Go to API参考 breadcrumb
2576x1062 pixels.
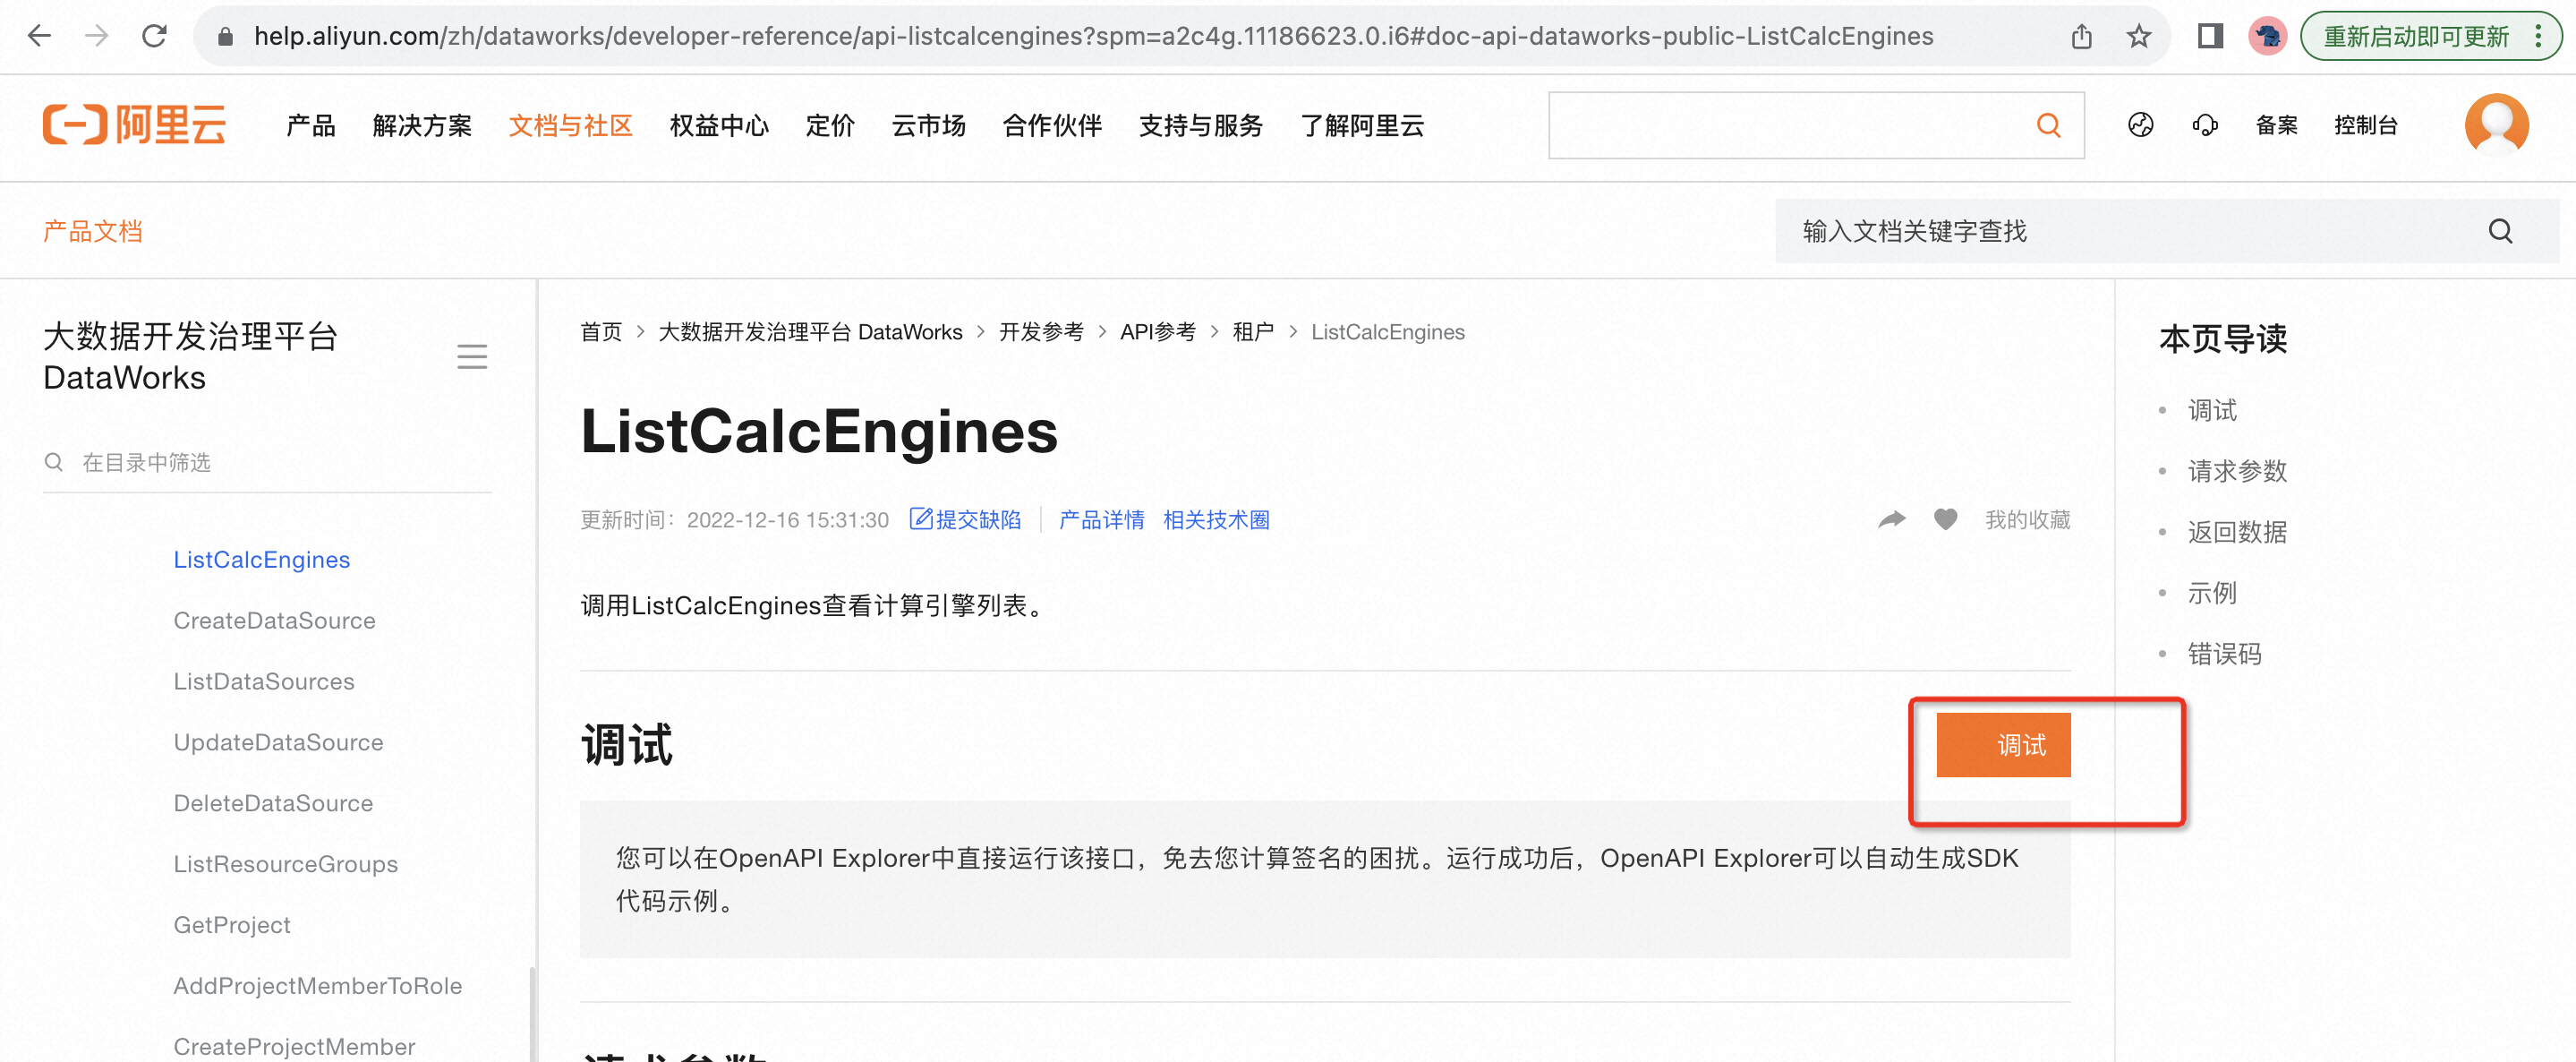1158,332
